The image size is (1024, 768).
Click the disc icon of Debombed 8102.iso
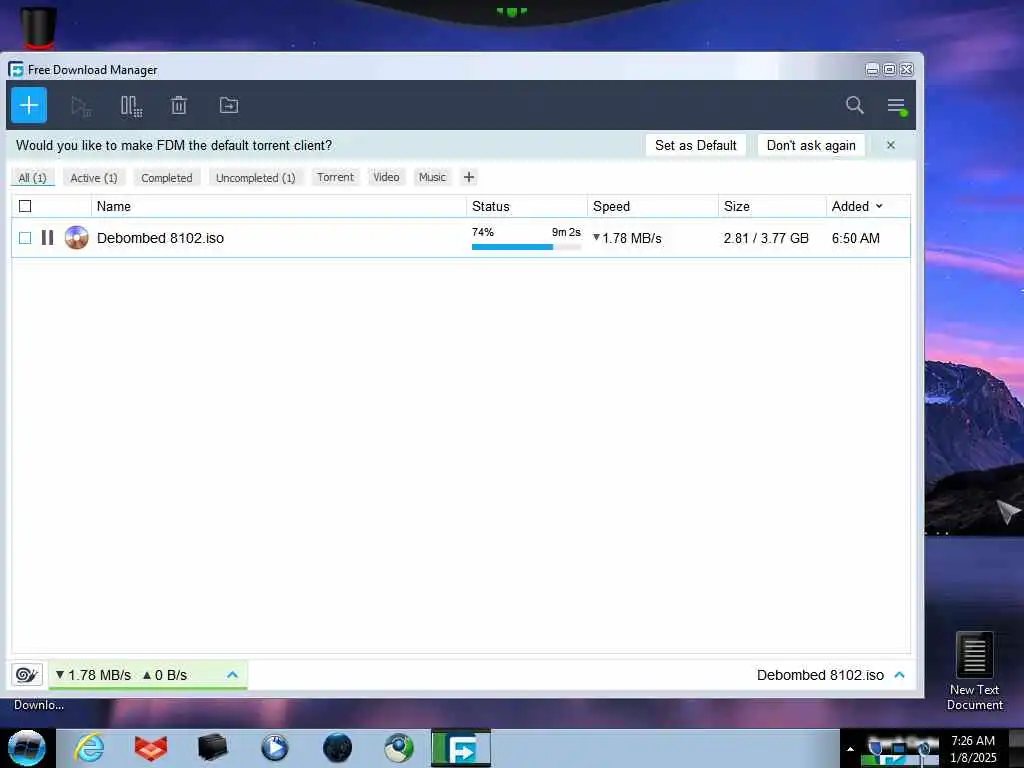[x=76, y=238]
